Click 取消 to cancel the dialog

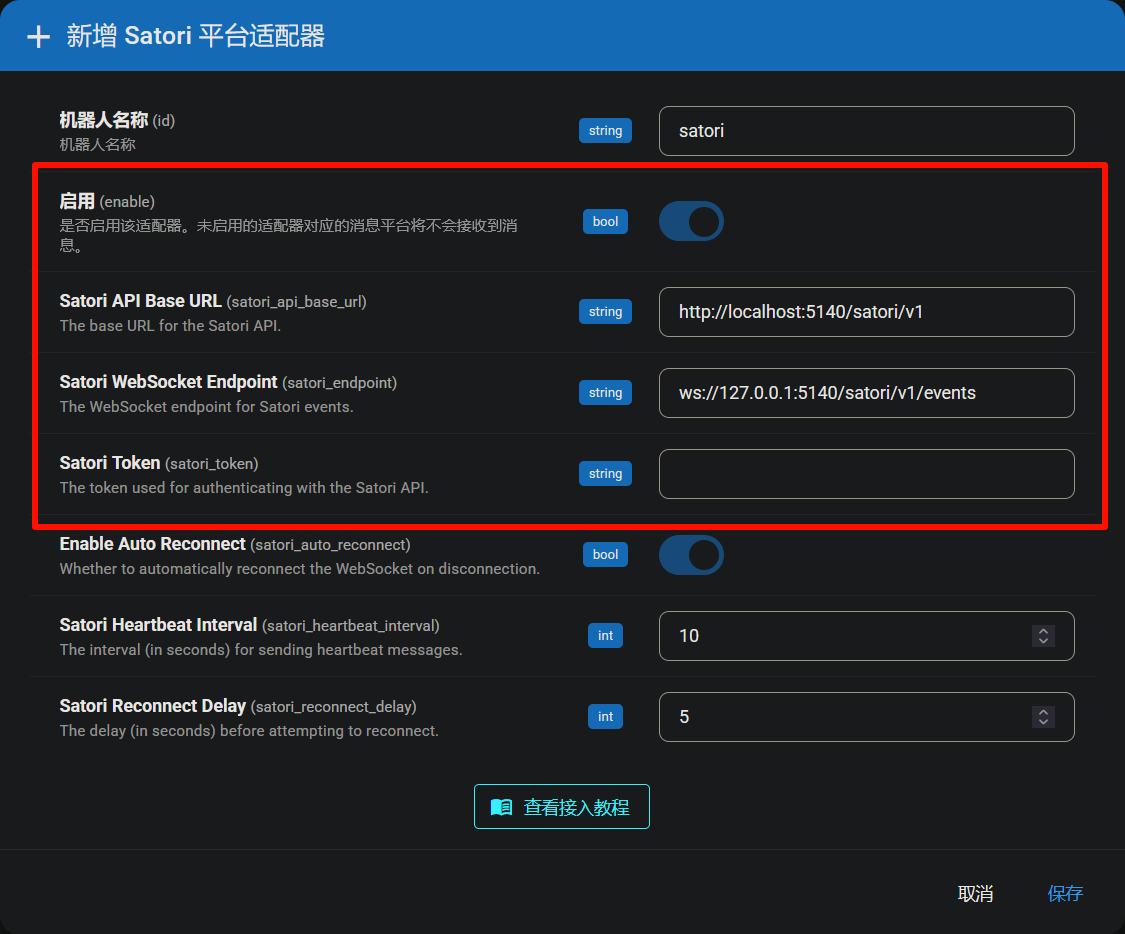coord(975,893)
